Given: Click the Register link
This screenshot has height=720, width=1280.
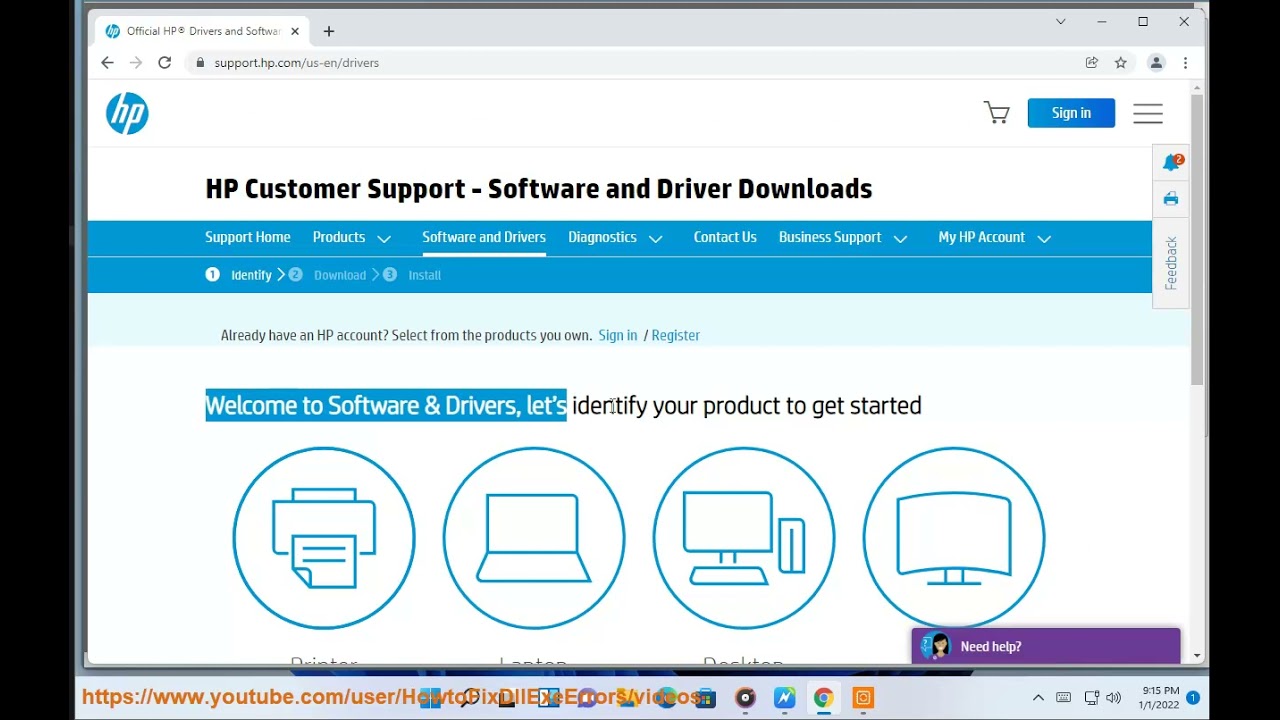Looking at the screenshot, I should coord(675,335).
